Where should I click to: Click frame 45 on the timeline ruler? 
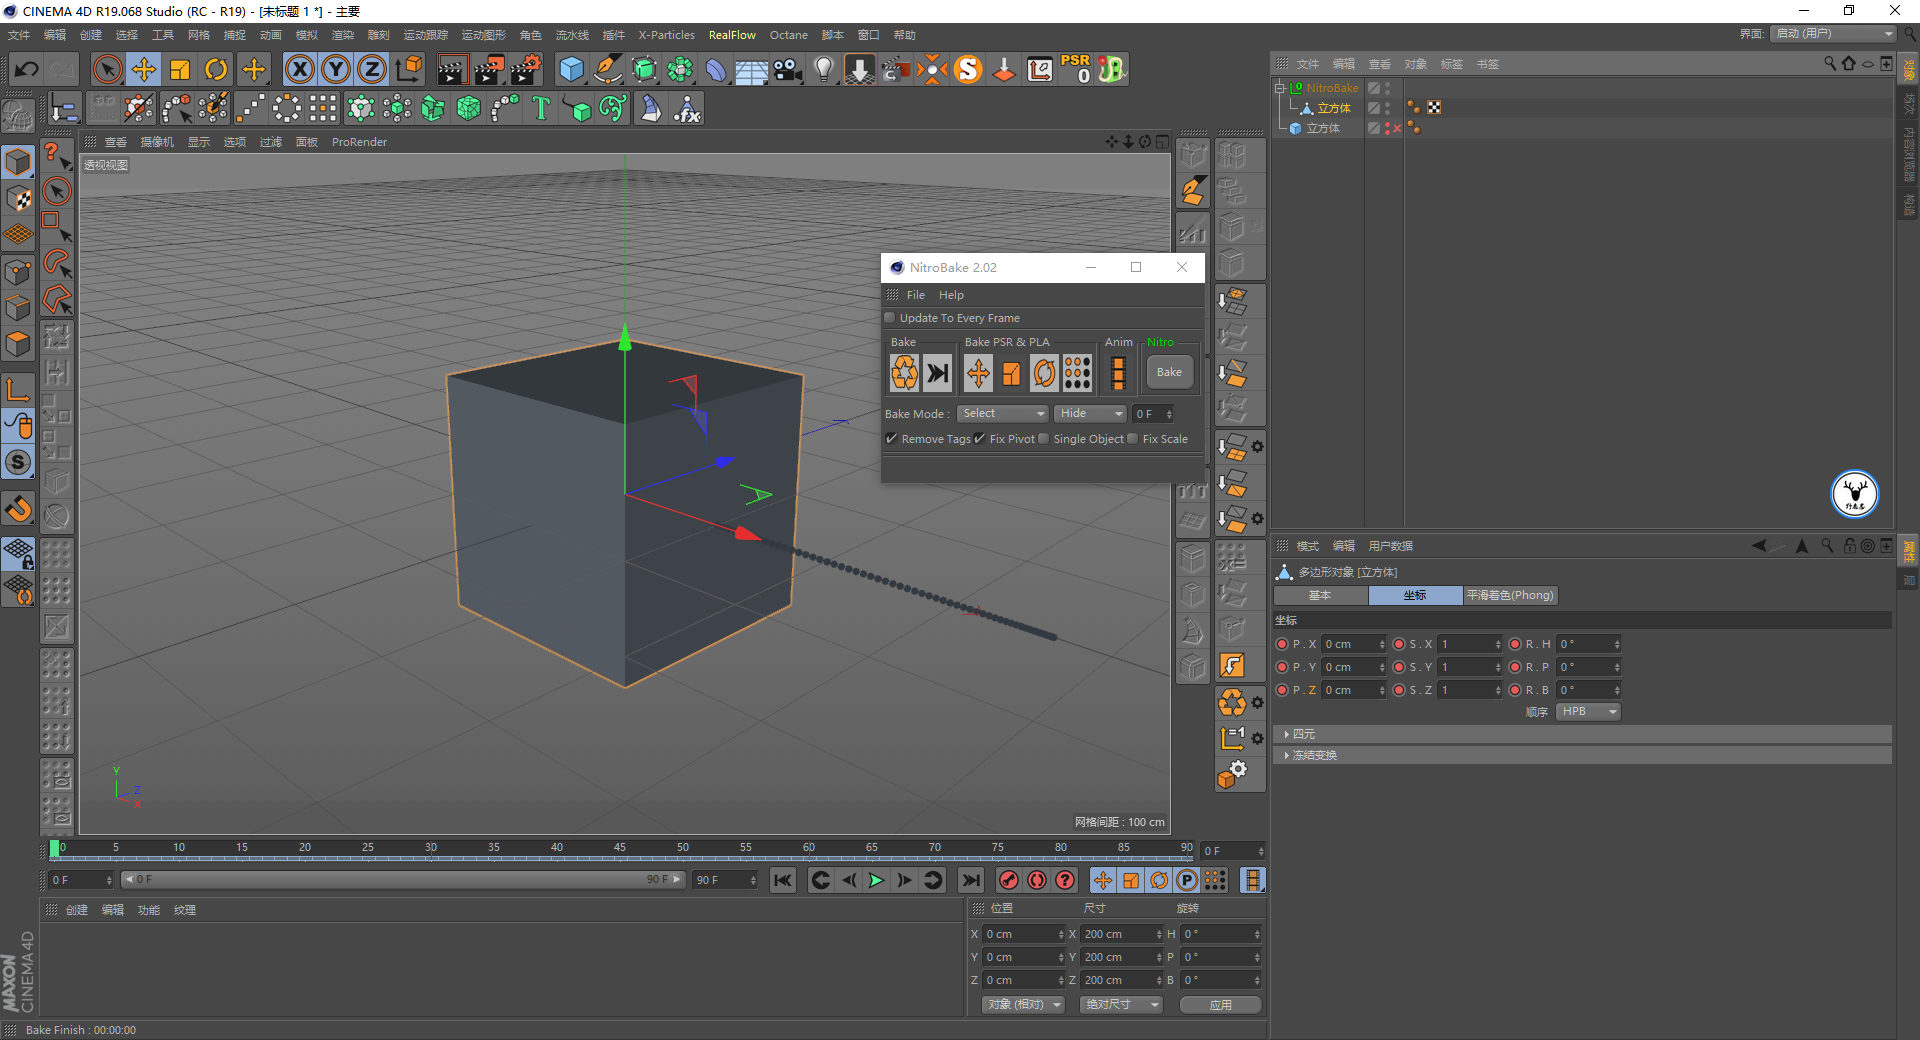click(x=620, y=848)
